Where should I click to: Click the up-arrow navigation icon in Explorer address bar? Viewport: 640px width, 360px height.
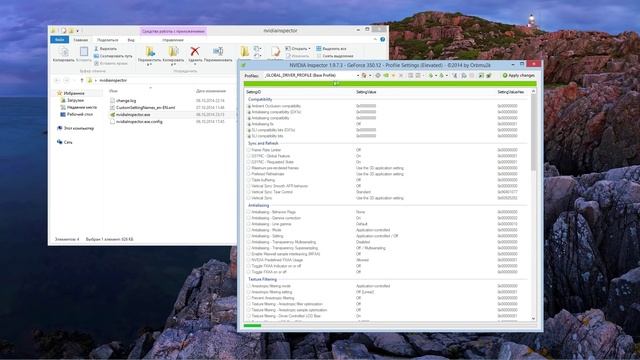point(82,80)
